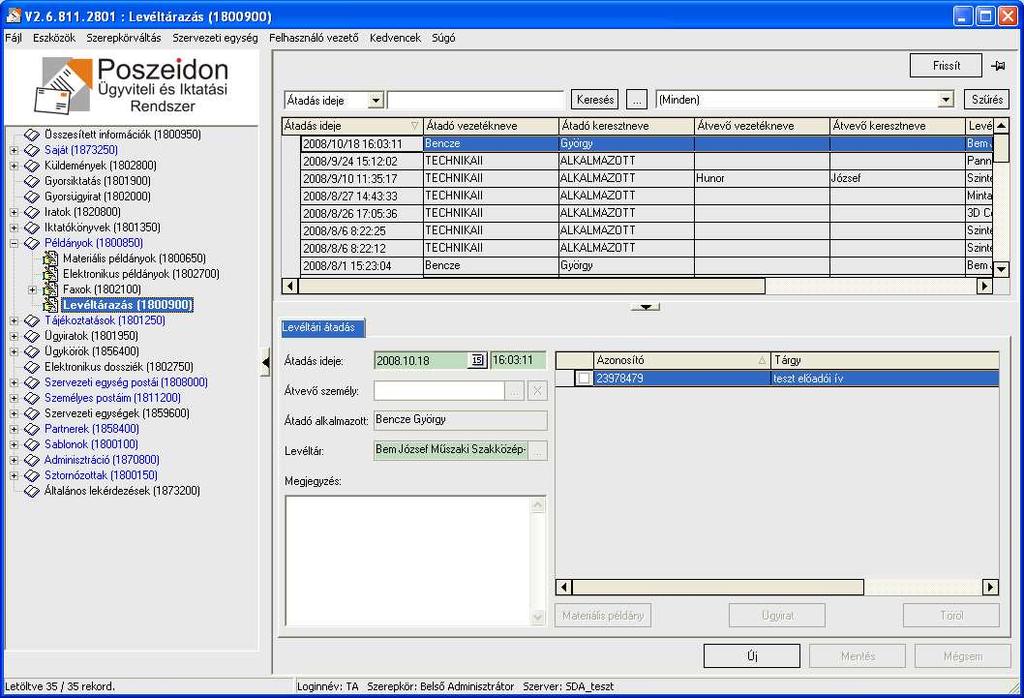Open the Fájl menu
Screen dimensions: 1024x698
(13, 38)
